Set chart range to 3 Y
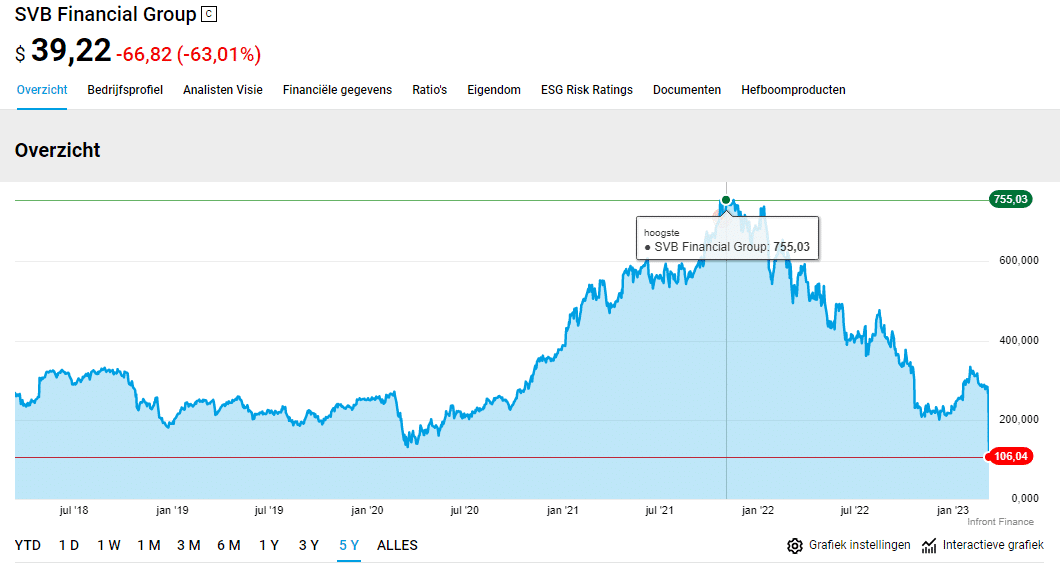Viewport: 1060px width, 566px height. click(x=309, y=545)
